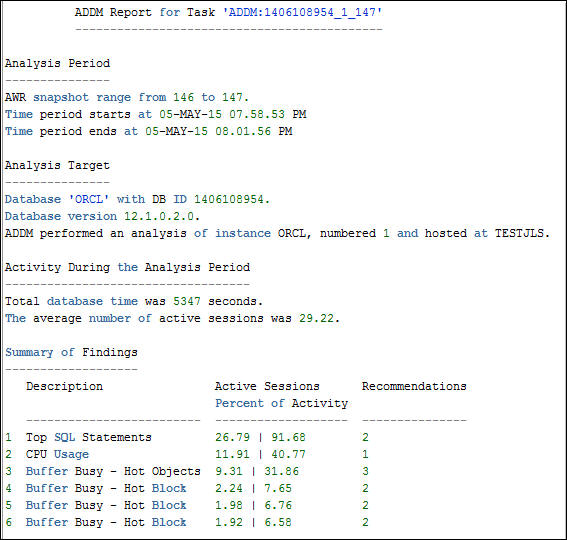Click the '9.31 | 31.86' value
567x540 pixels.
pyautogui.click(x=257, y=471)
